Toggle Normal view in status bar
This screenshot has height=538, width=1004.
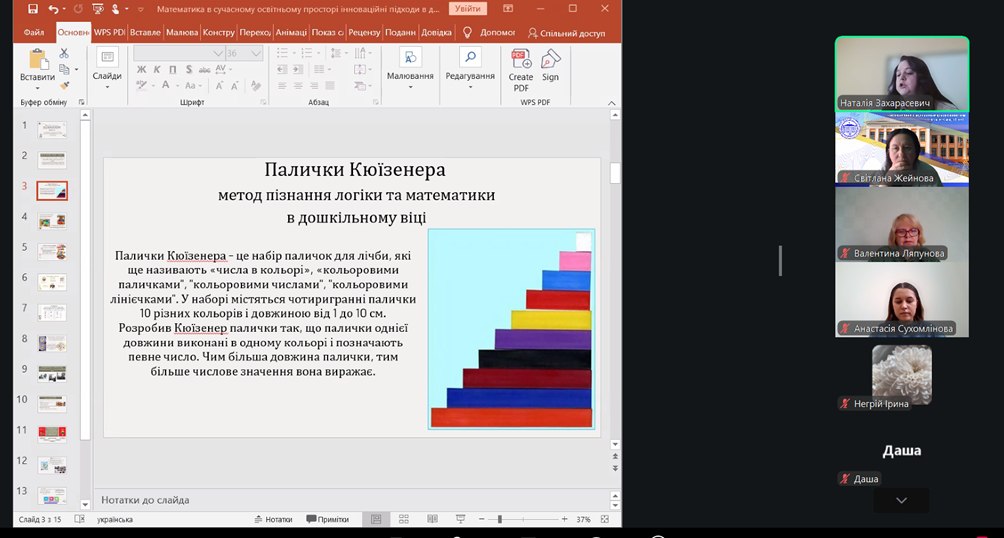376,519
